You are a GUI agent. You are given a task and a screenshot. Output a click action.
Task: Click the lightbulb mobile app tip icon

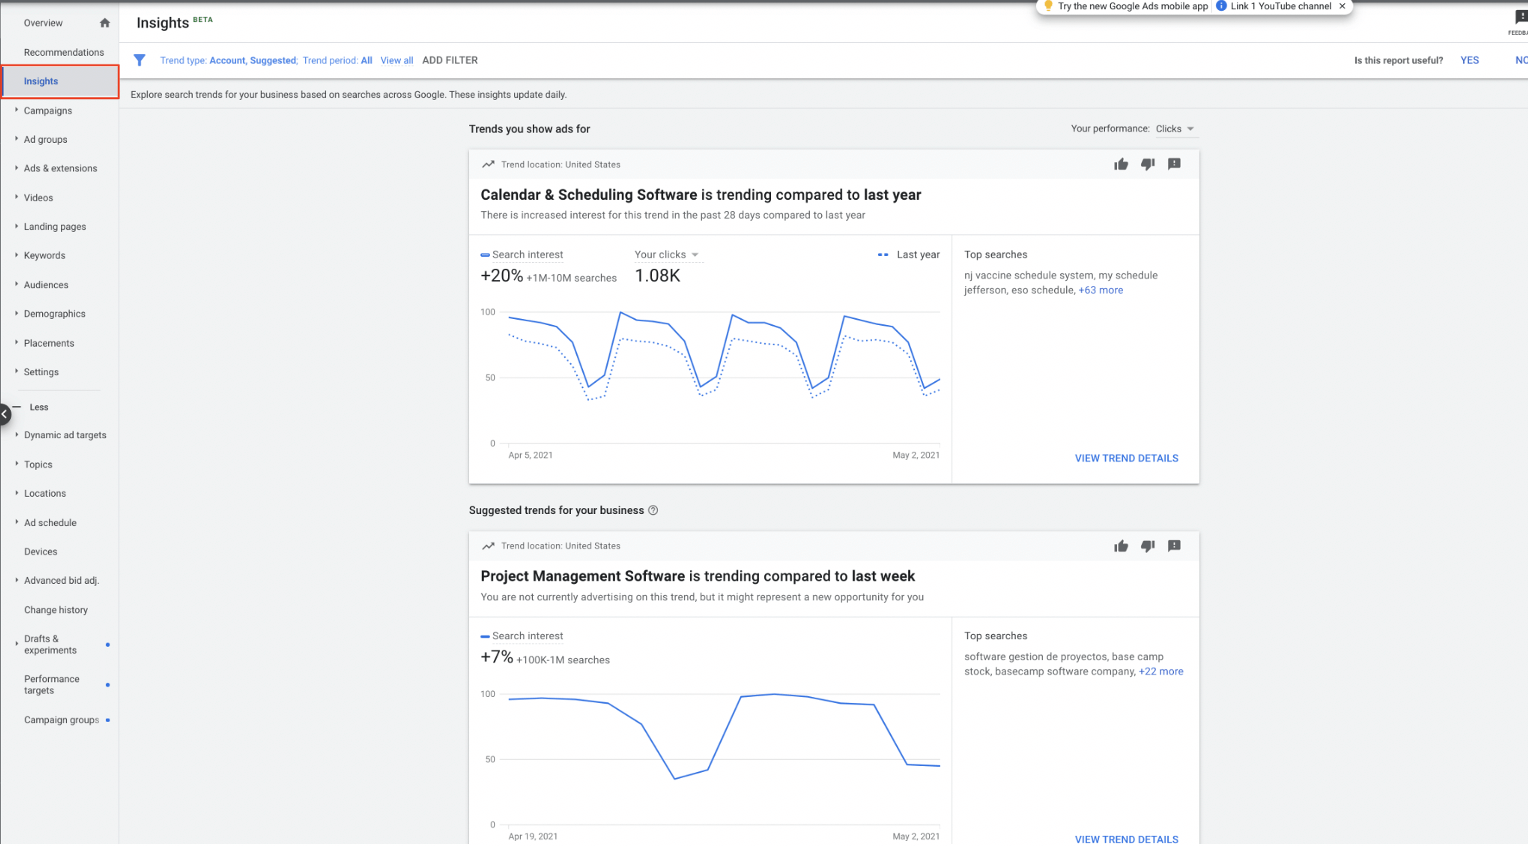pyautogui.click(x=1048, y=6)
